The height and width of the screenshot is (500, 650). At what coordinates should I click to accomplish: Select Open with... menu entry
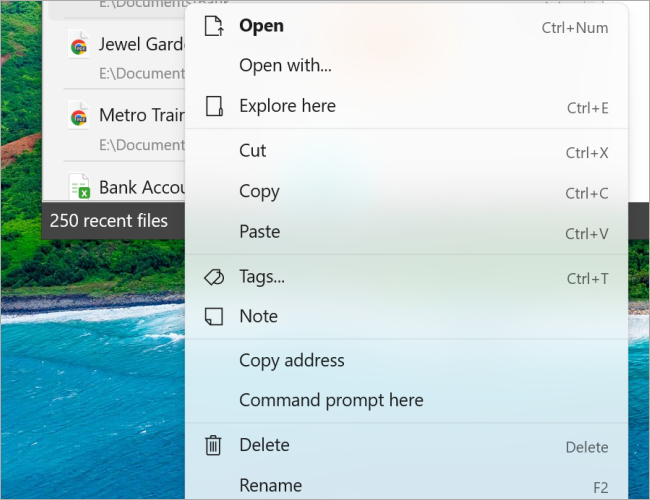[x=406, y=66]
